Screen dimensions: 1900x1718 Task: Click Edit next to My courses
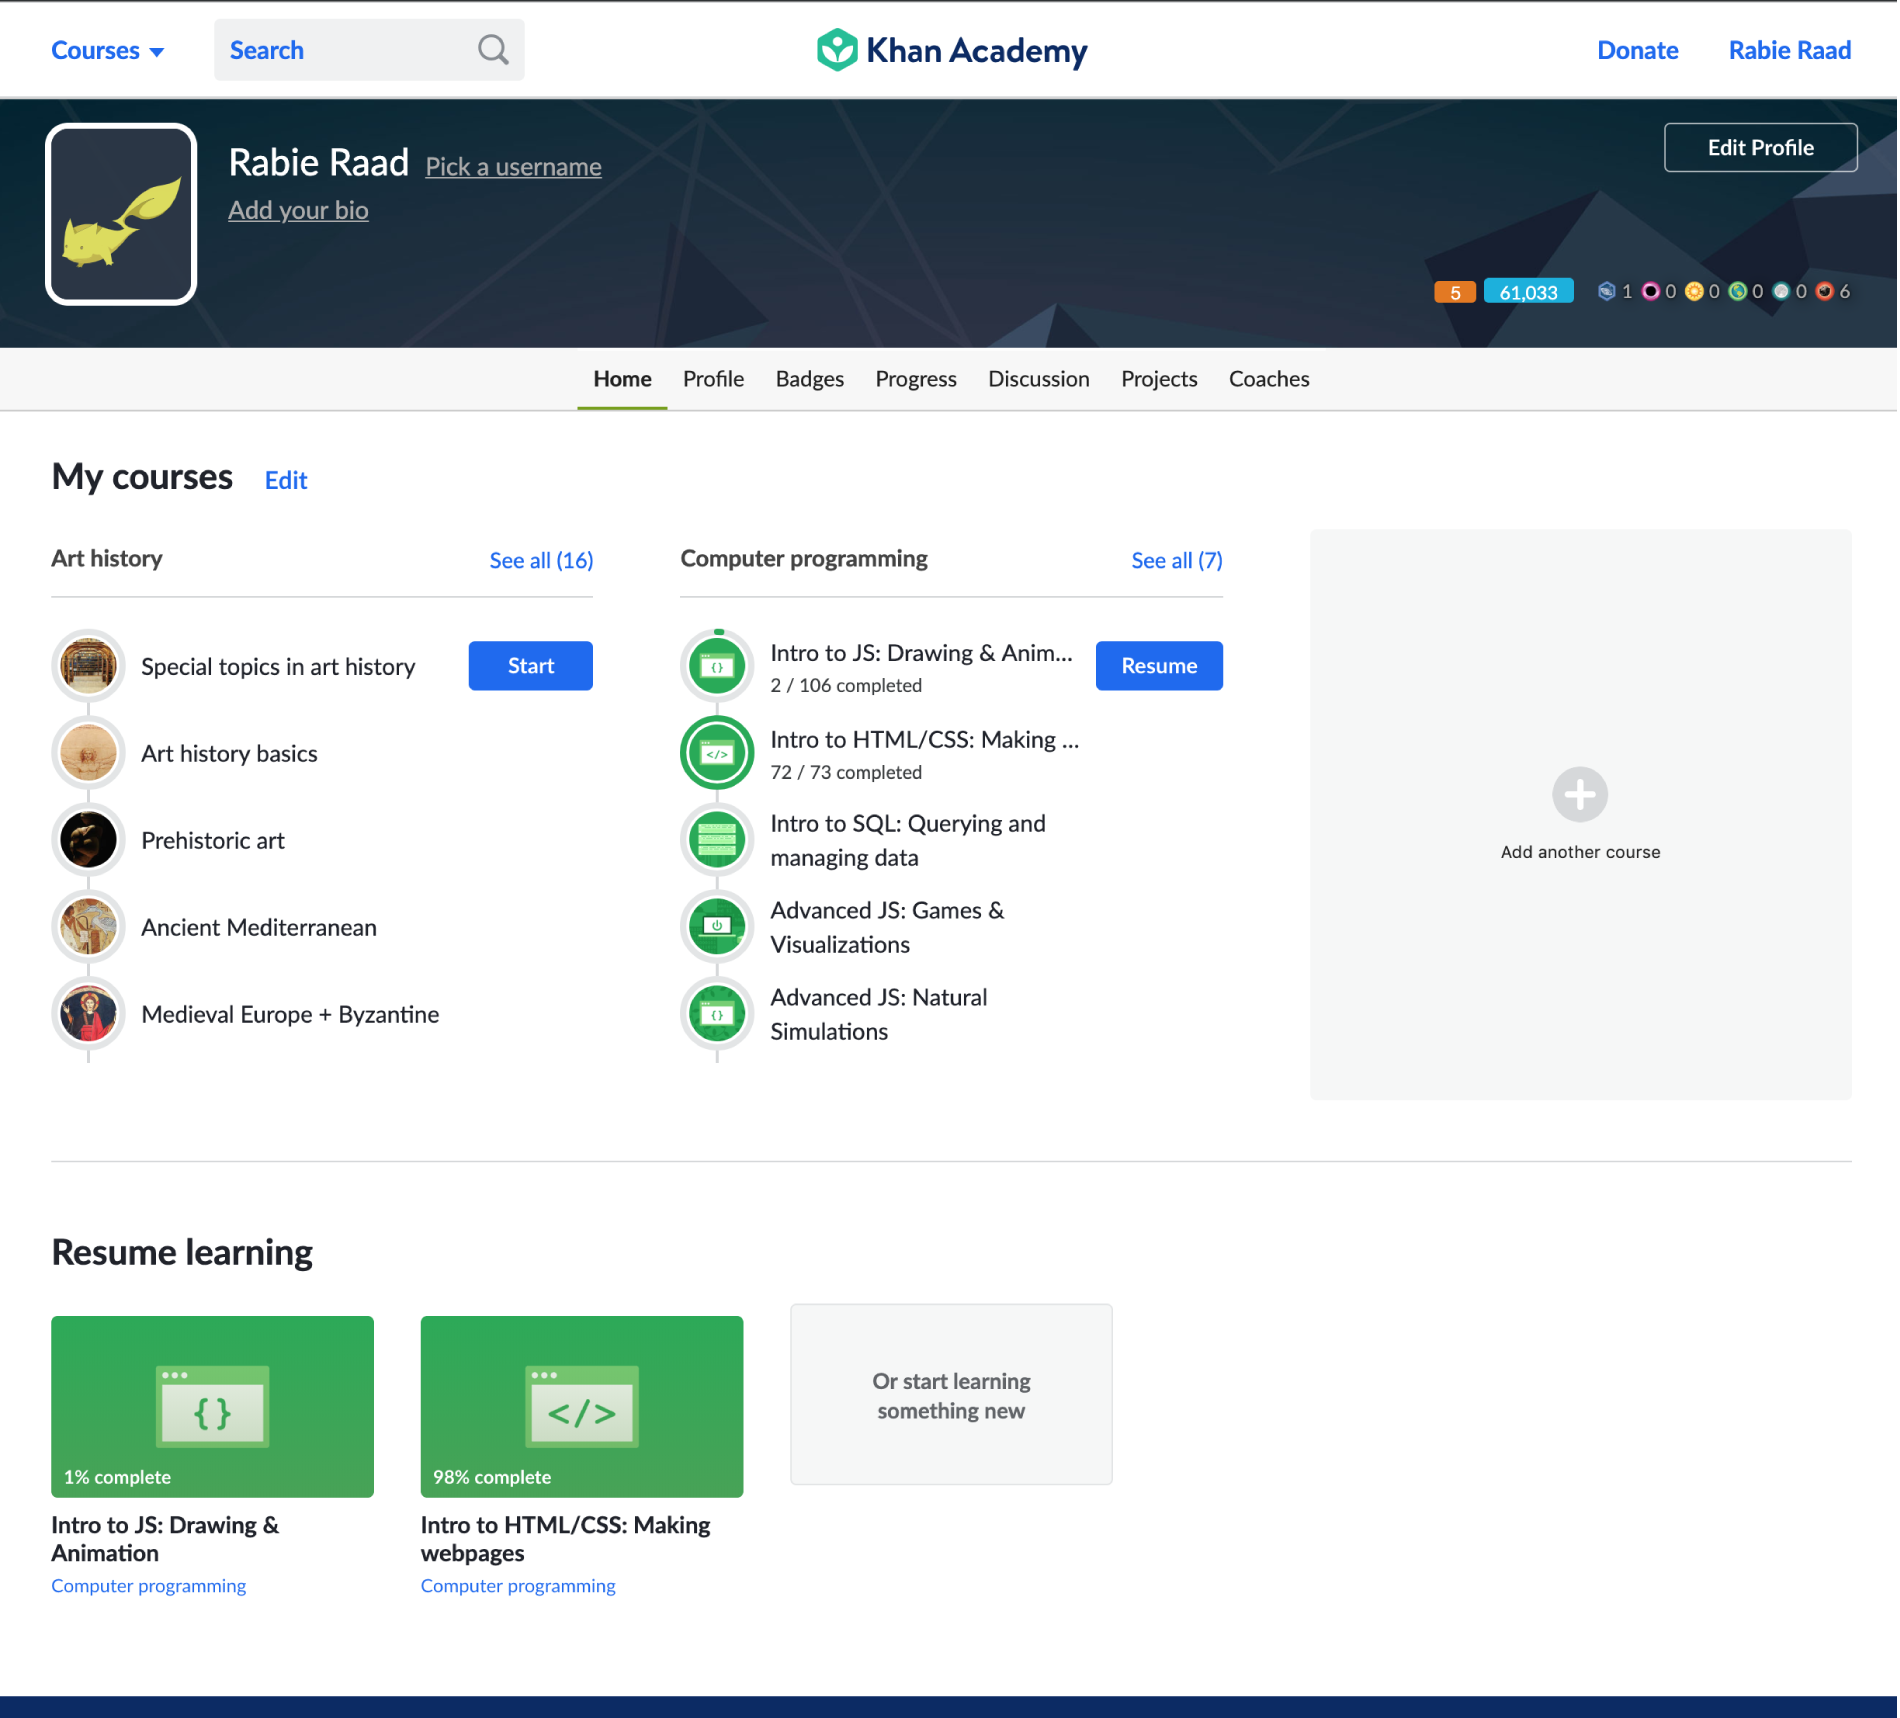click(286, 481)
